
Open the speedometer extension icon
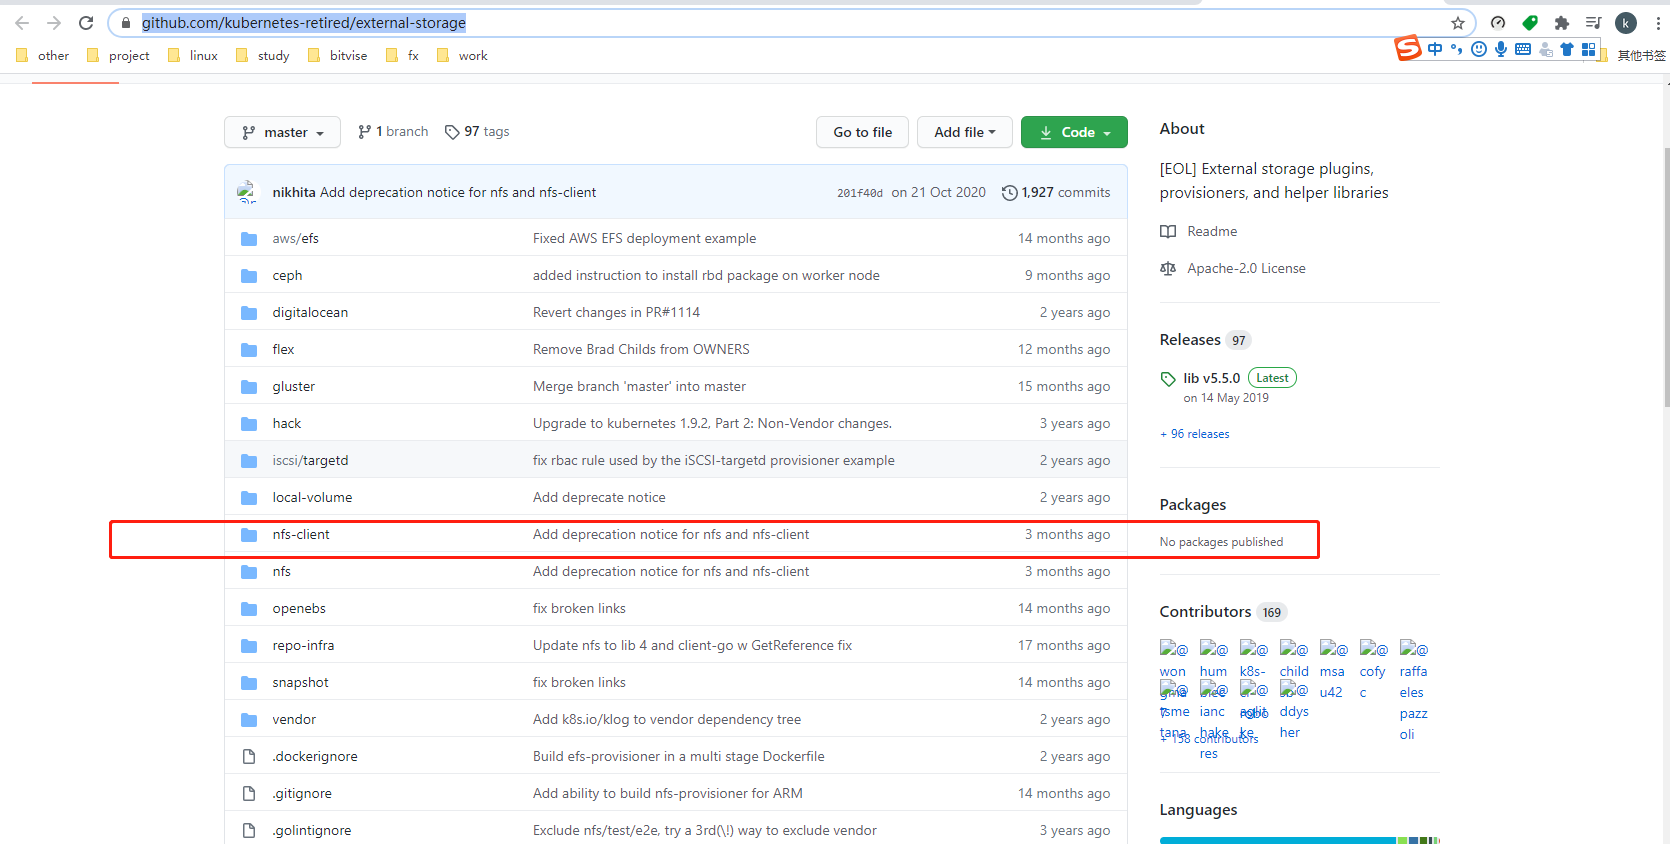(1498, 23)
